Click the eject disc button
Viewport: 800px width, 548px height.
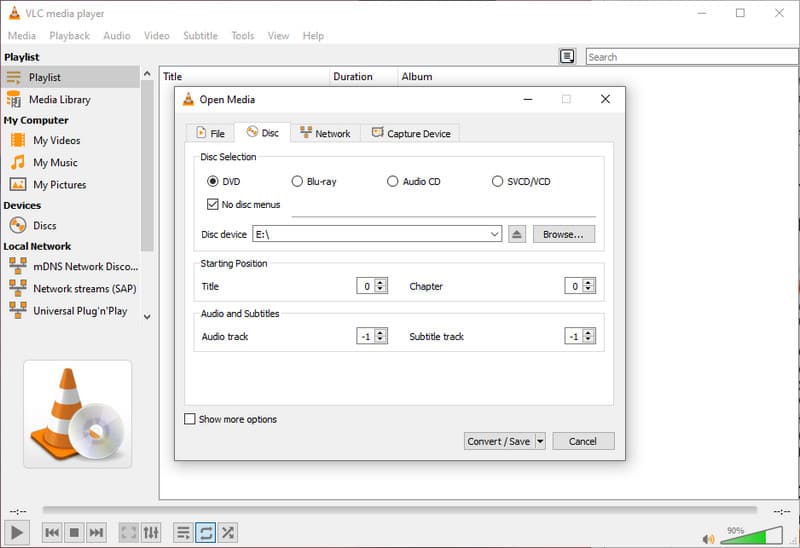tap(517, 234)
